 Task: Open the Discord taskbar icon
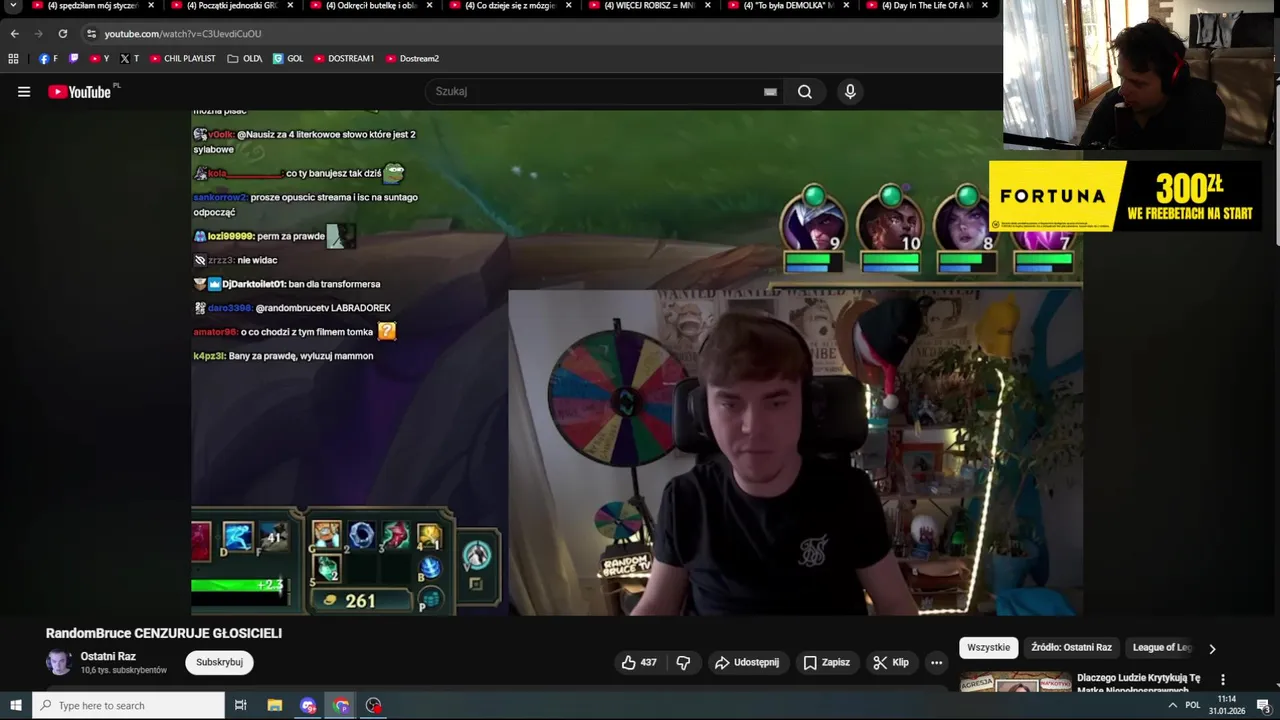coord(308,705)
